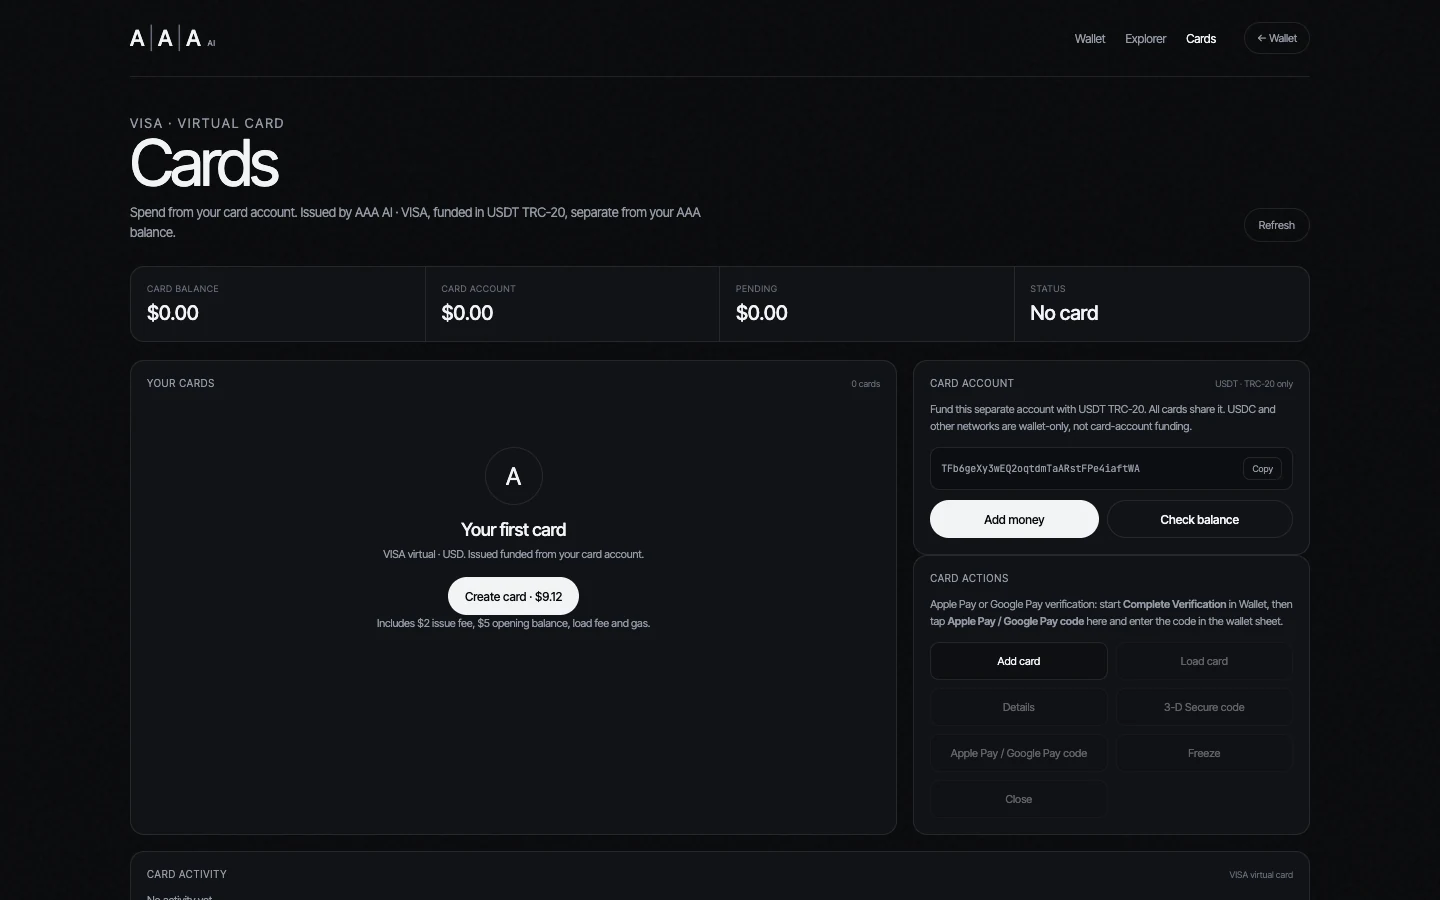The image size is (1440, 900).
Task: Open card Details action
Action: coord(1018,707)
